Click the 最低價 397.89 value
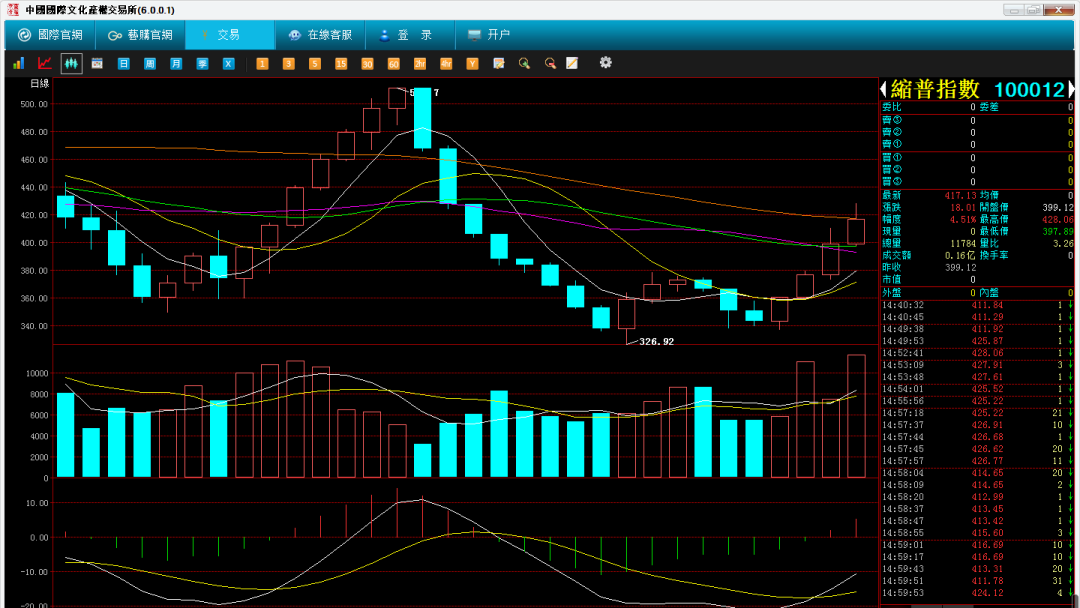The height and width of the screenshot is (608, 1080). [1057, 231]
